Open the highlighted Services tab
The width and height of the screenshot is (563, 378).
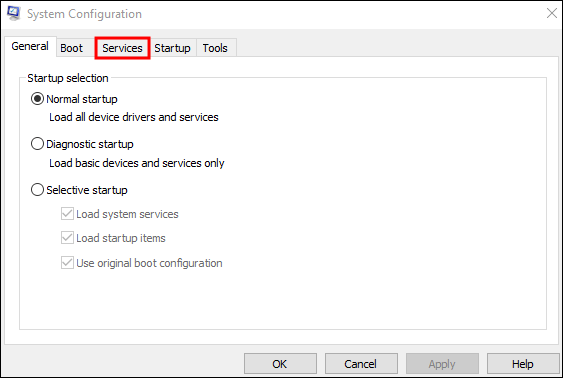click(x=122, y=48)
